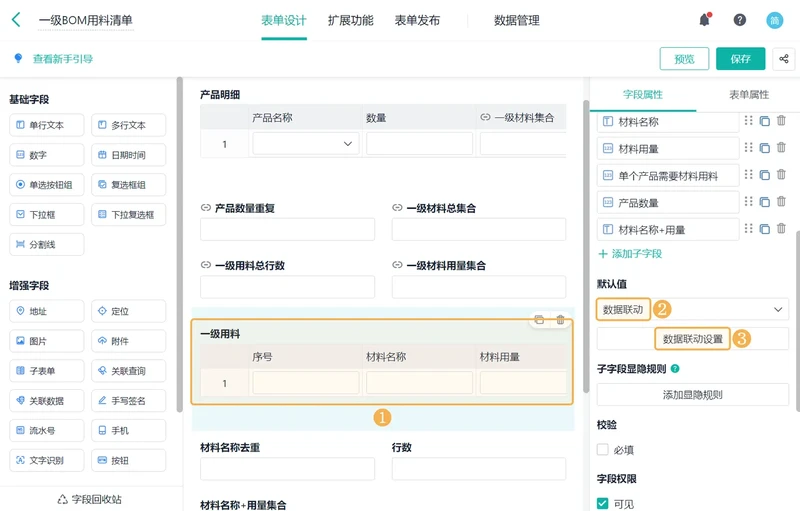The height and width of the screenshot is (511, 800).
Task: Delete the 材料用量 subfield
Action: coord(781,147)
